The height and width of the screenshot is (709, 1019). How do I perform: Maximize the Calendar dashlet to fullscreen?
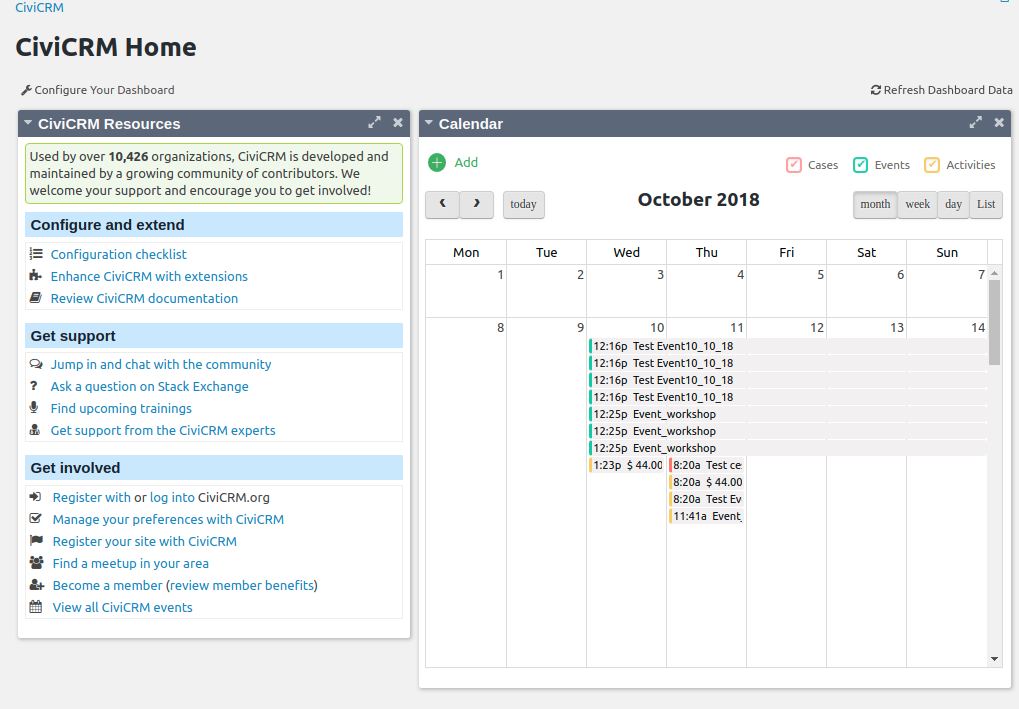pos(975,123)
